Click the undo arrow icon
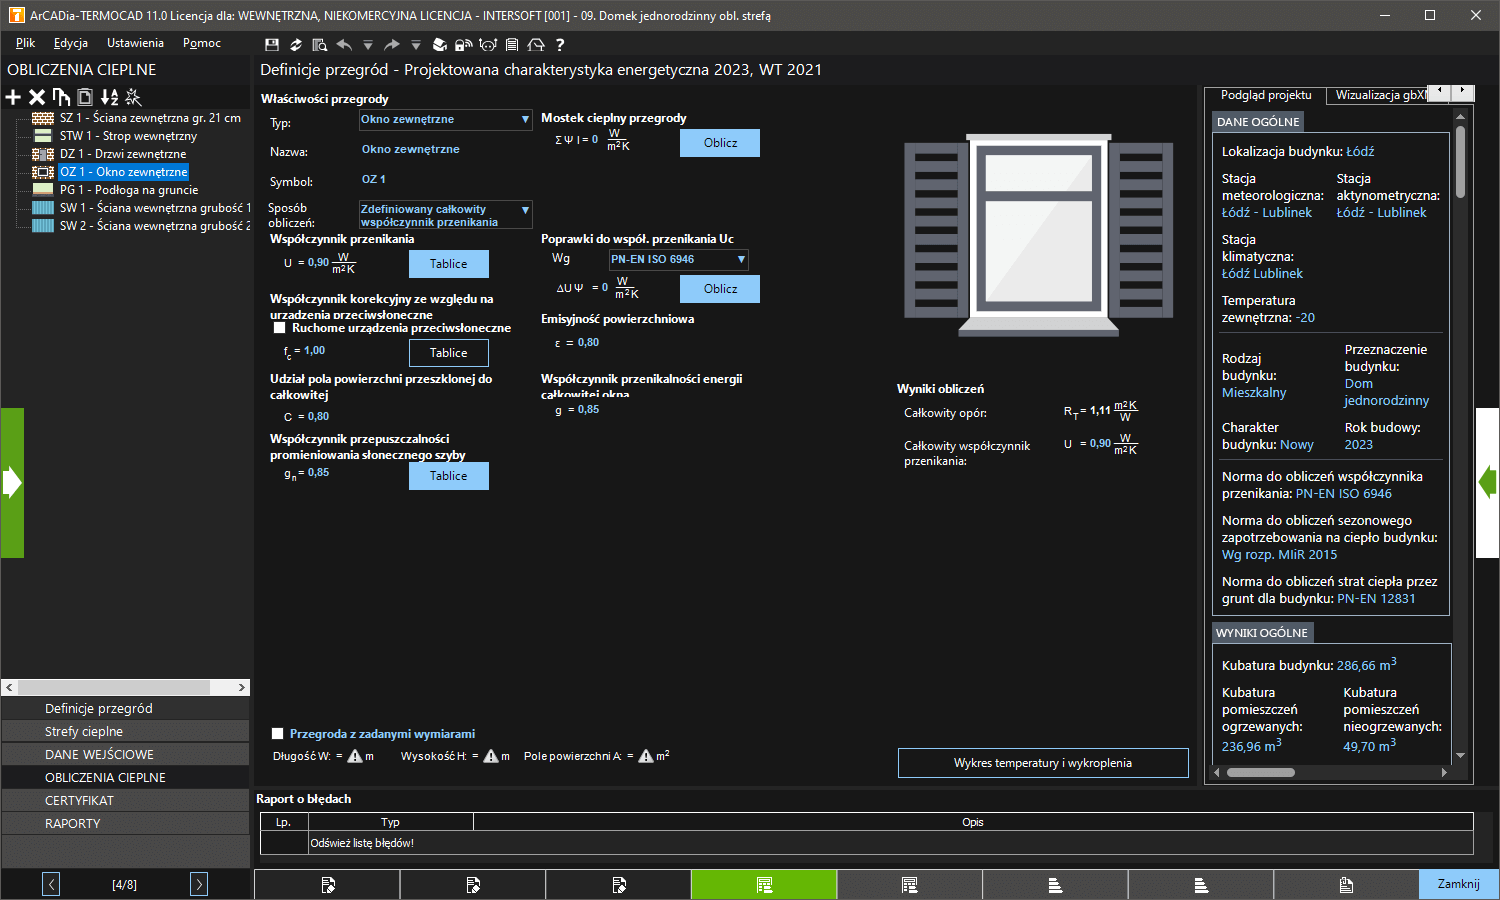The image size is (1500, 900). [344, 45]
